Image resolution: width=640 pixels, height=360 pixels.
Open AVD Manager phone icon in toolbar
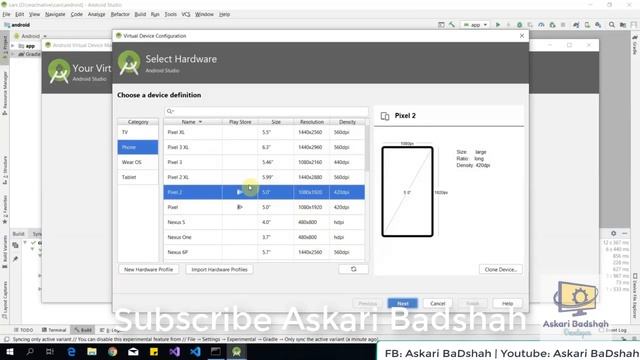[587, 25]
